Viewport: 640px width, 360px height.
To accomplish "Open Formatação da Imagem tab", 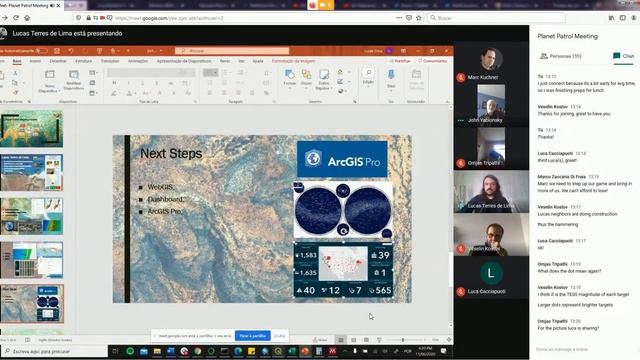I will coord(293,61).
